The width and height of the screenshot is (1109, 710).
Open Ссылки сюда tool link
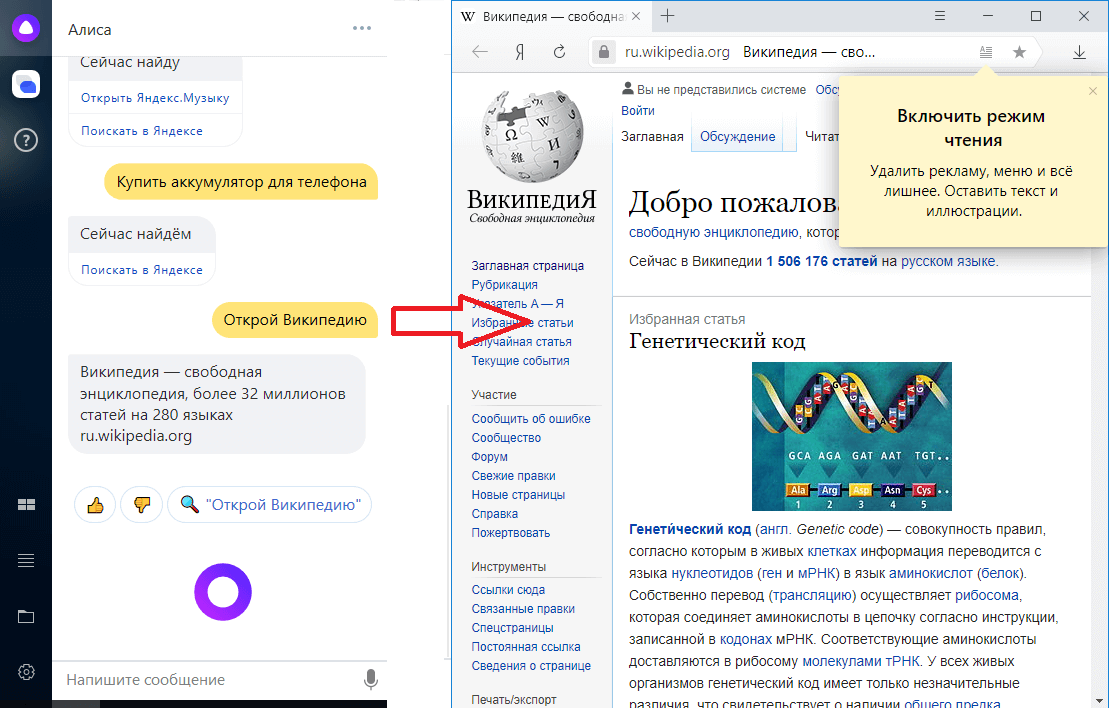coord(509,590)
